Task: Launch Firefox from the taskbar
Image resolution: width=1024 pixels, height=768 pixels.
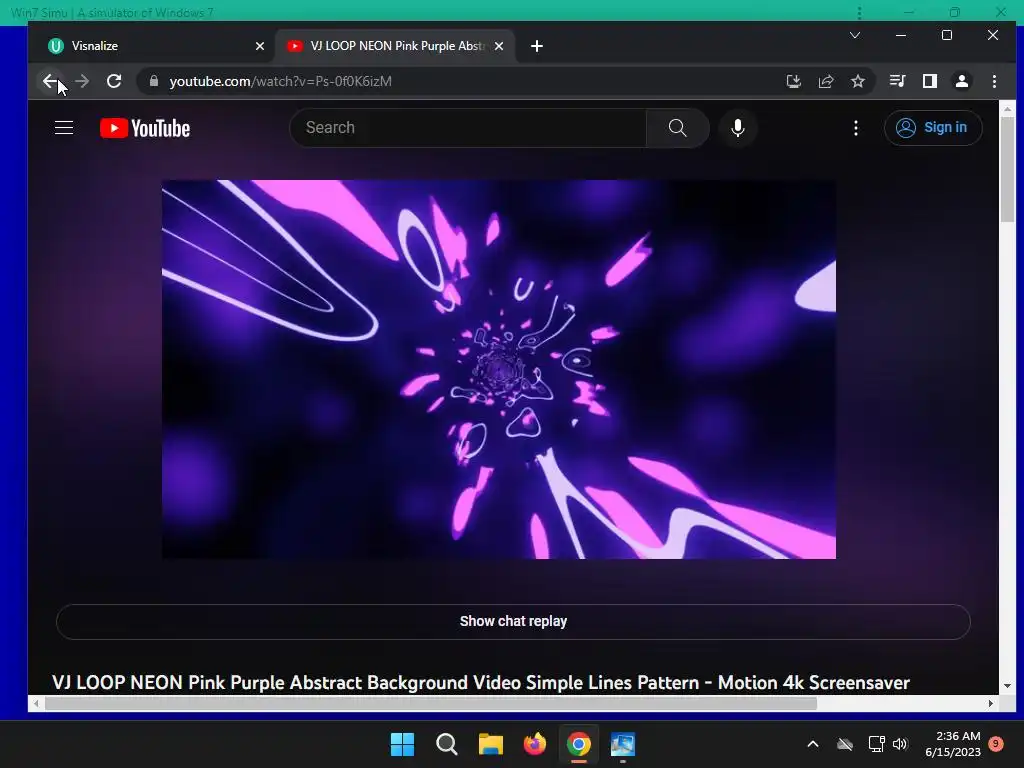Action: (535, 744)
